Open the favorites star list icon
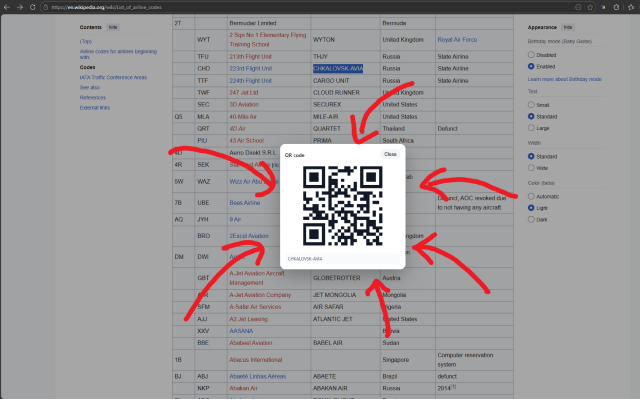 (x=631, y=7)
